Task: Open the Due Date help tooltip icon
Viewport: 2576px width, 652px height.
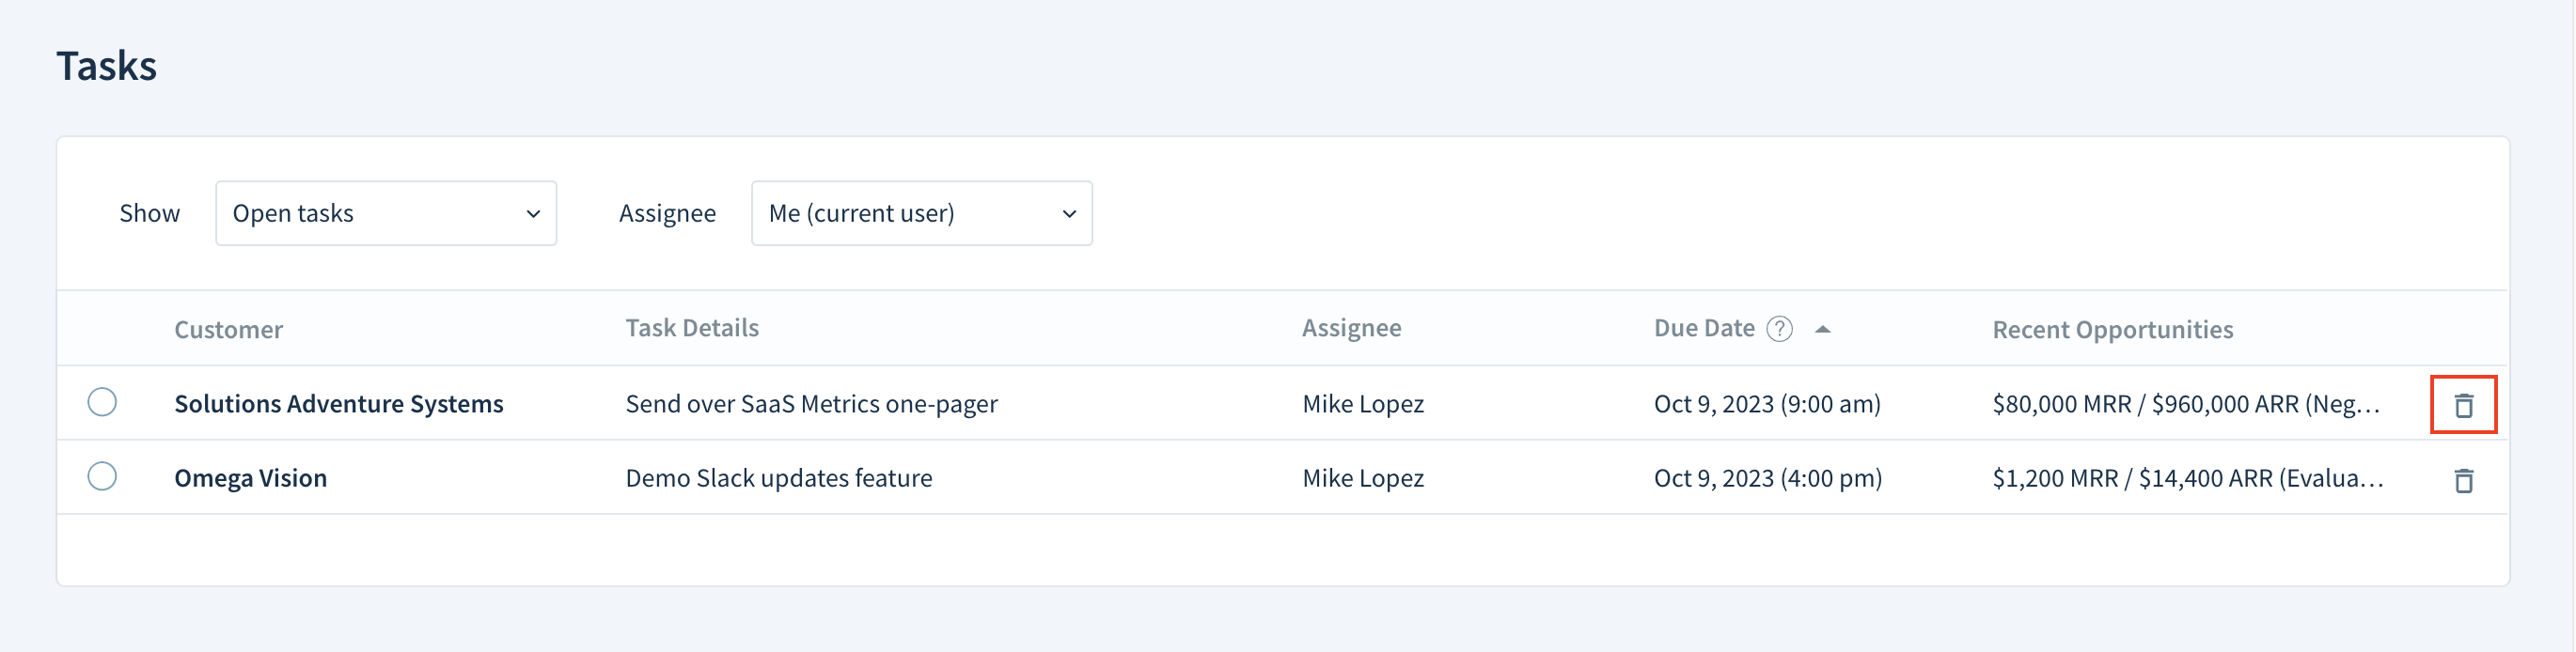Action: tap(1779, 328)
